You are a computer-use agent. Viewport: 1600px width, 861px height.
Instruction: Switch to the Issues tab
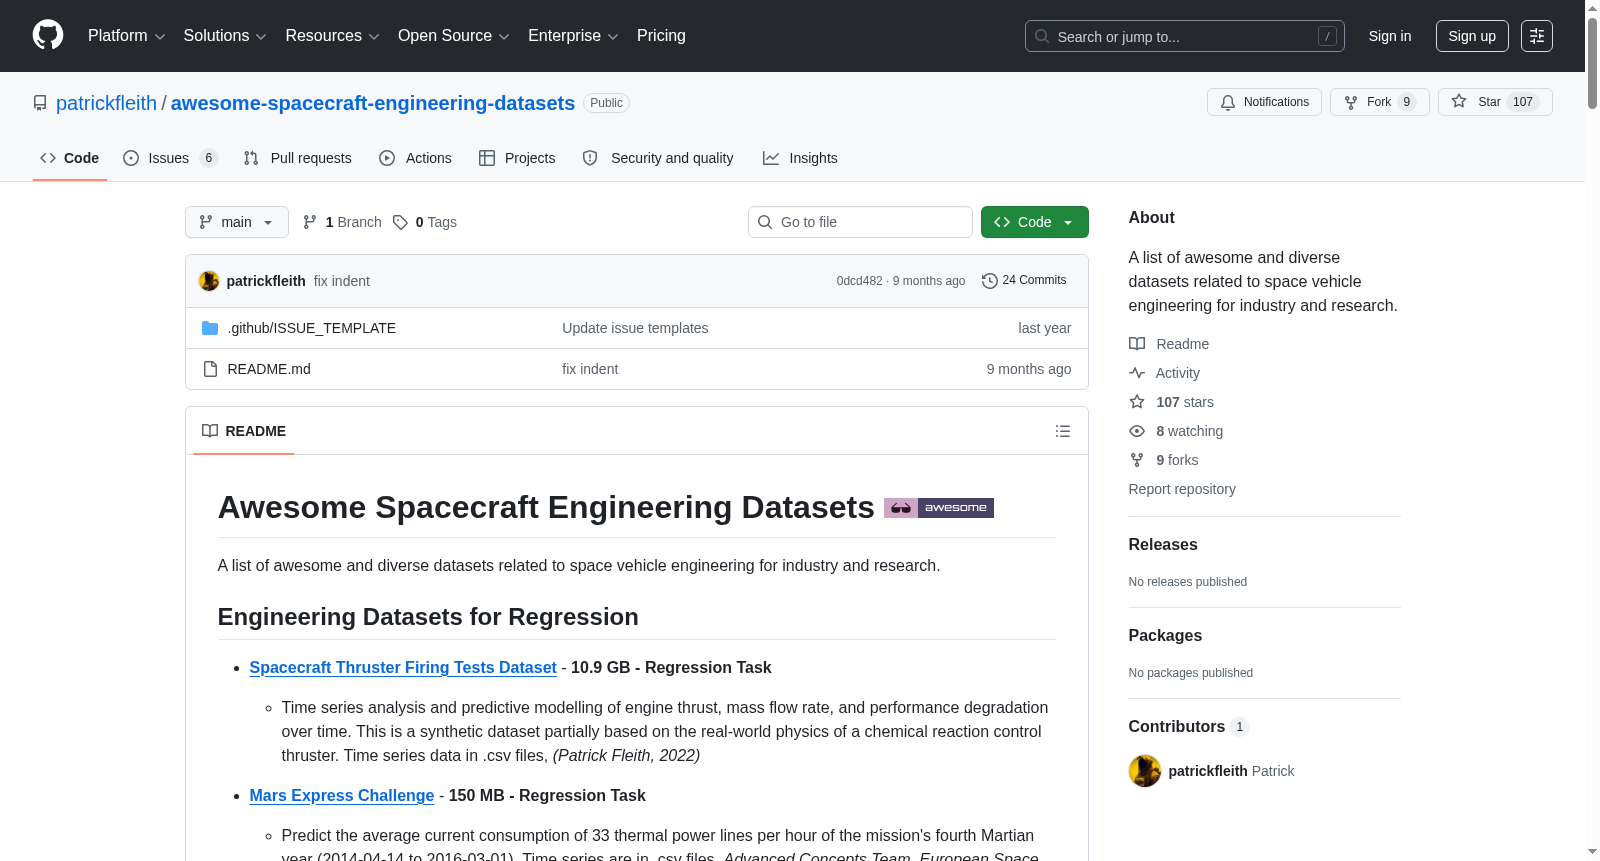click(x=170, y=158)
